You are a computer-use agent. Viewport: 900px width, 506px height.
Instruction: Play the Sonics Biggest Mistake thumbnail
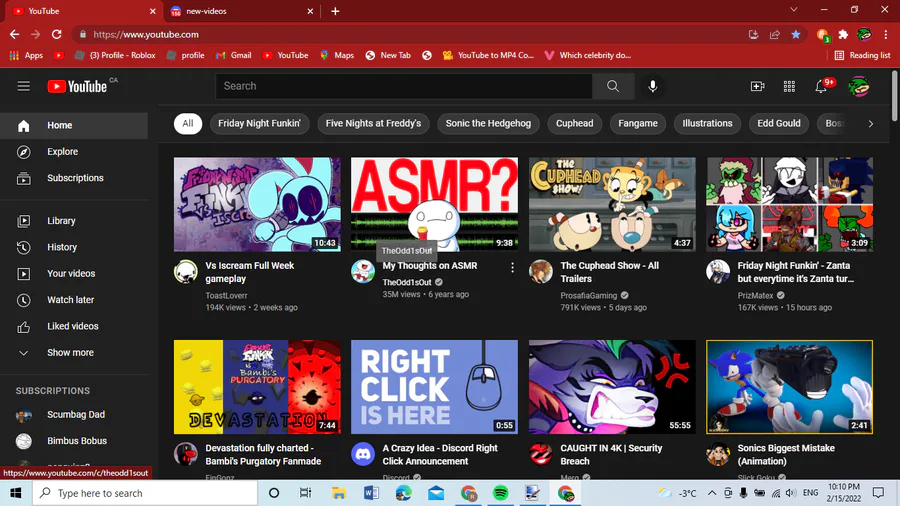coord(790,387)
